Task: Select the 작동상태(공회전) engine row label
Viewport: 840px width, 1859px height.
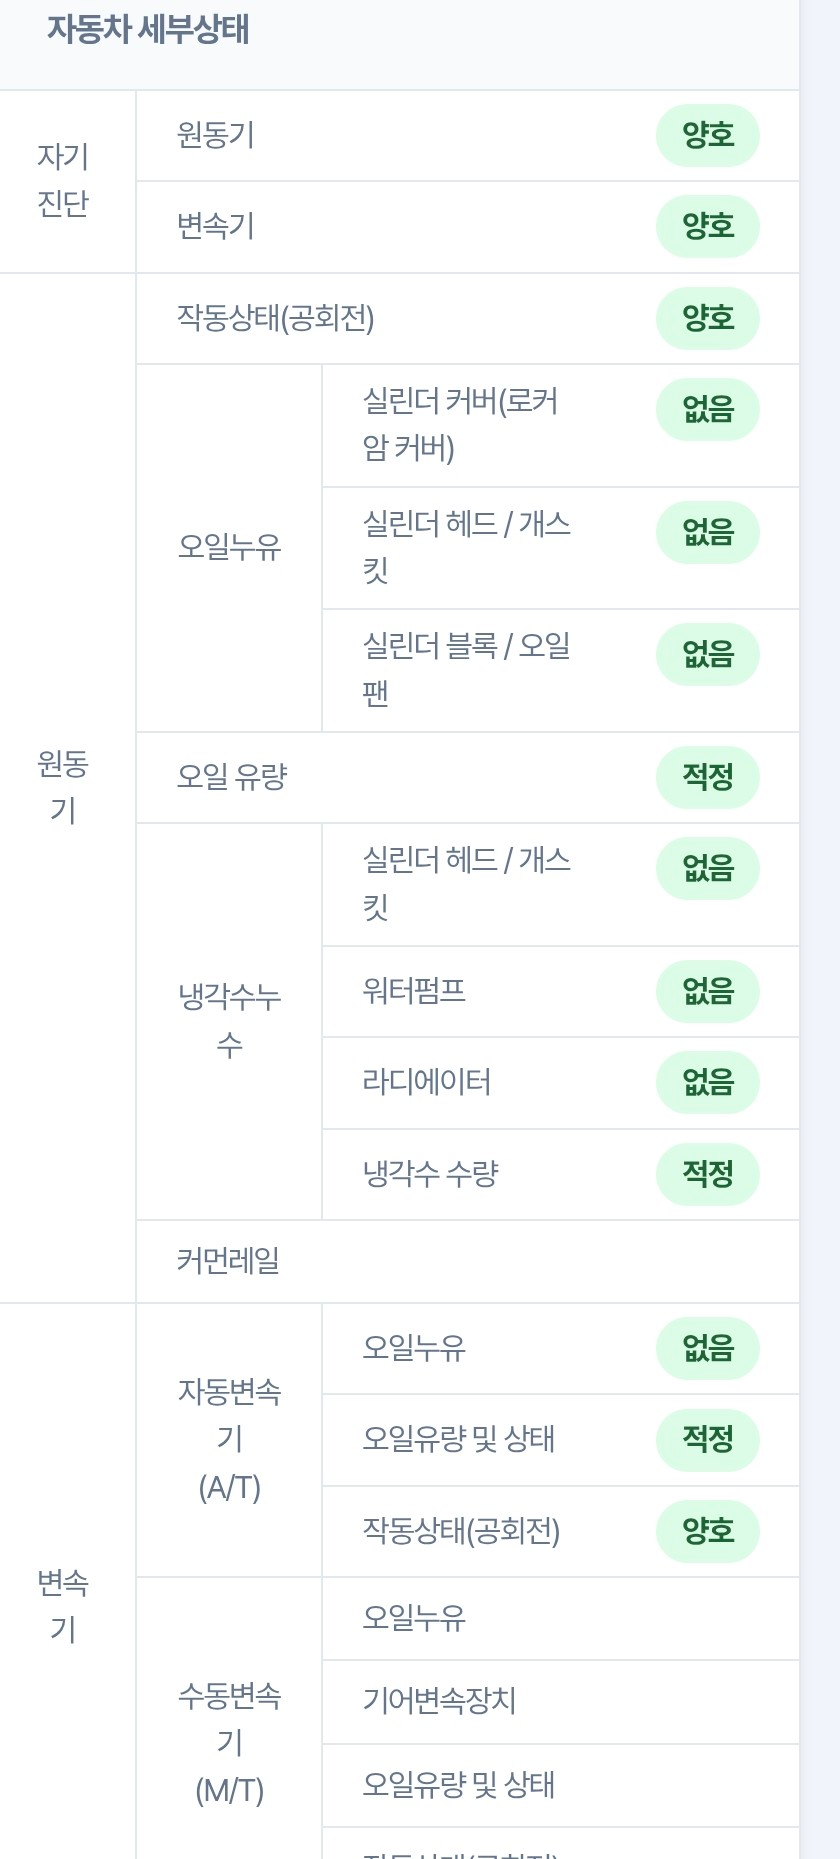Action: coord(275,318)
